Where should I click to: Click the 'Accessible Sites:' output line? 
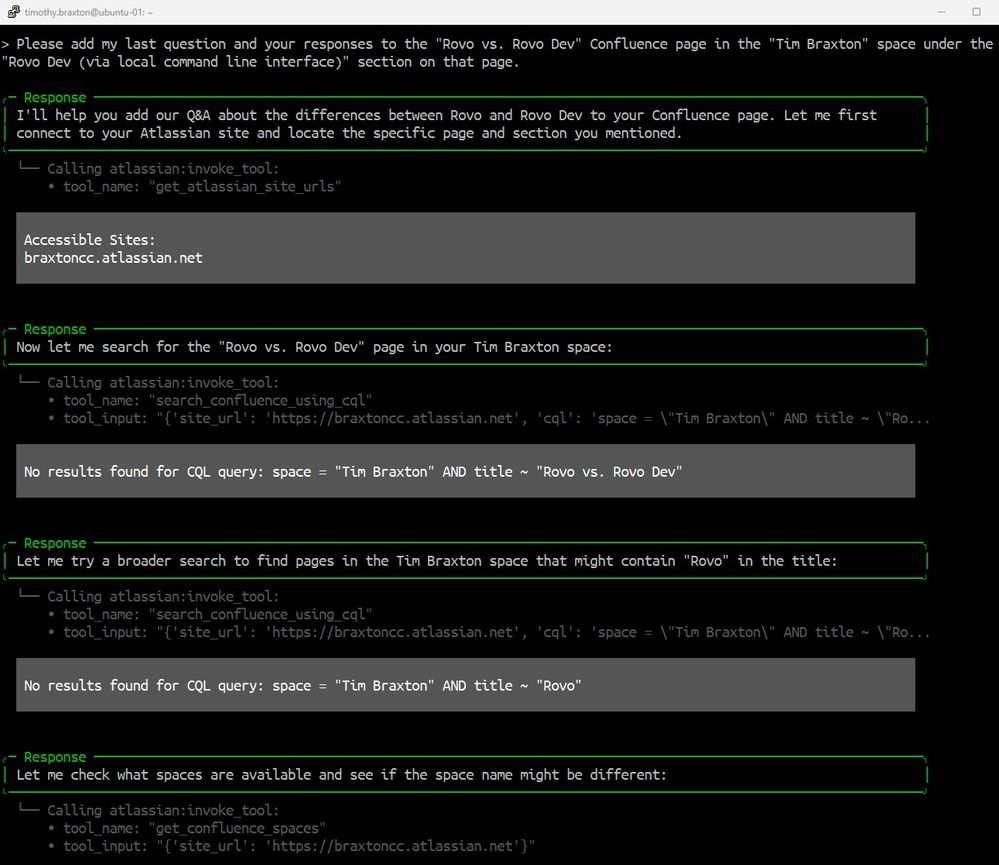(89, 240)
